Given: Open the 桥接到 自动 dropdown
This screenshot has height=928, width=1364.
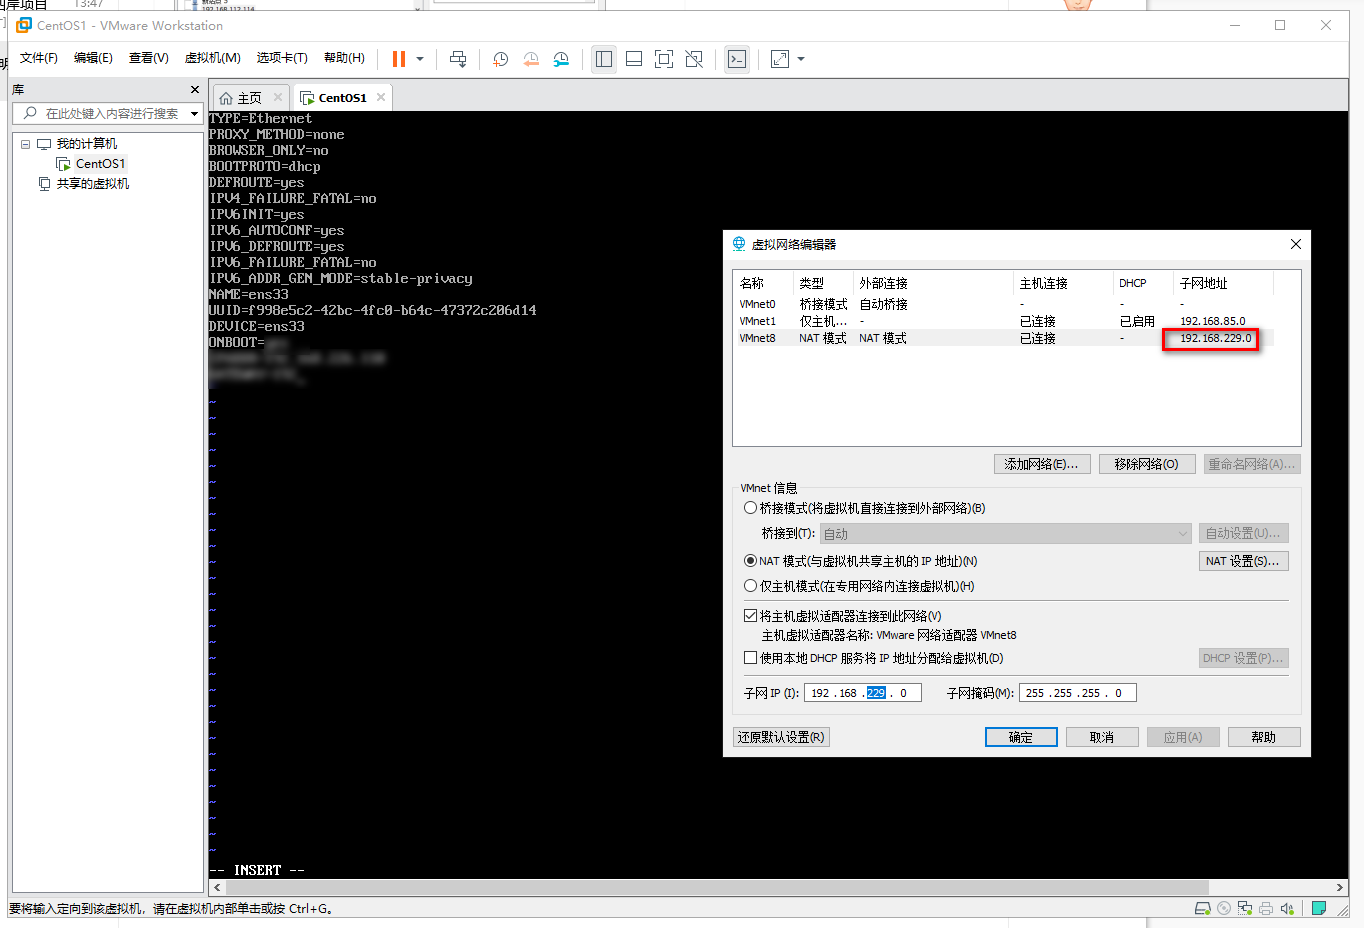Looking at the screenshot, I should [1006, 534].
